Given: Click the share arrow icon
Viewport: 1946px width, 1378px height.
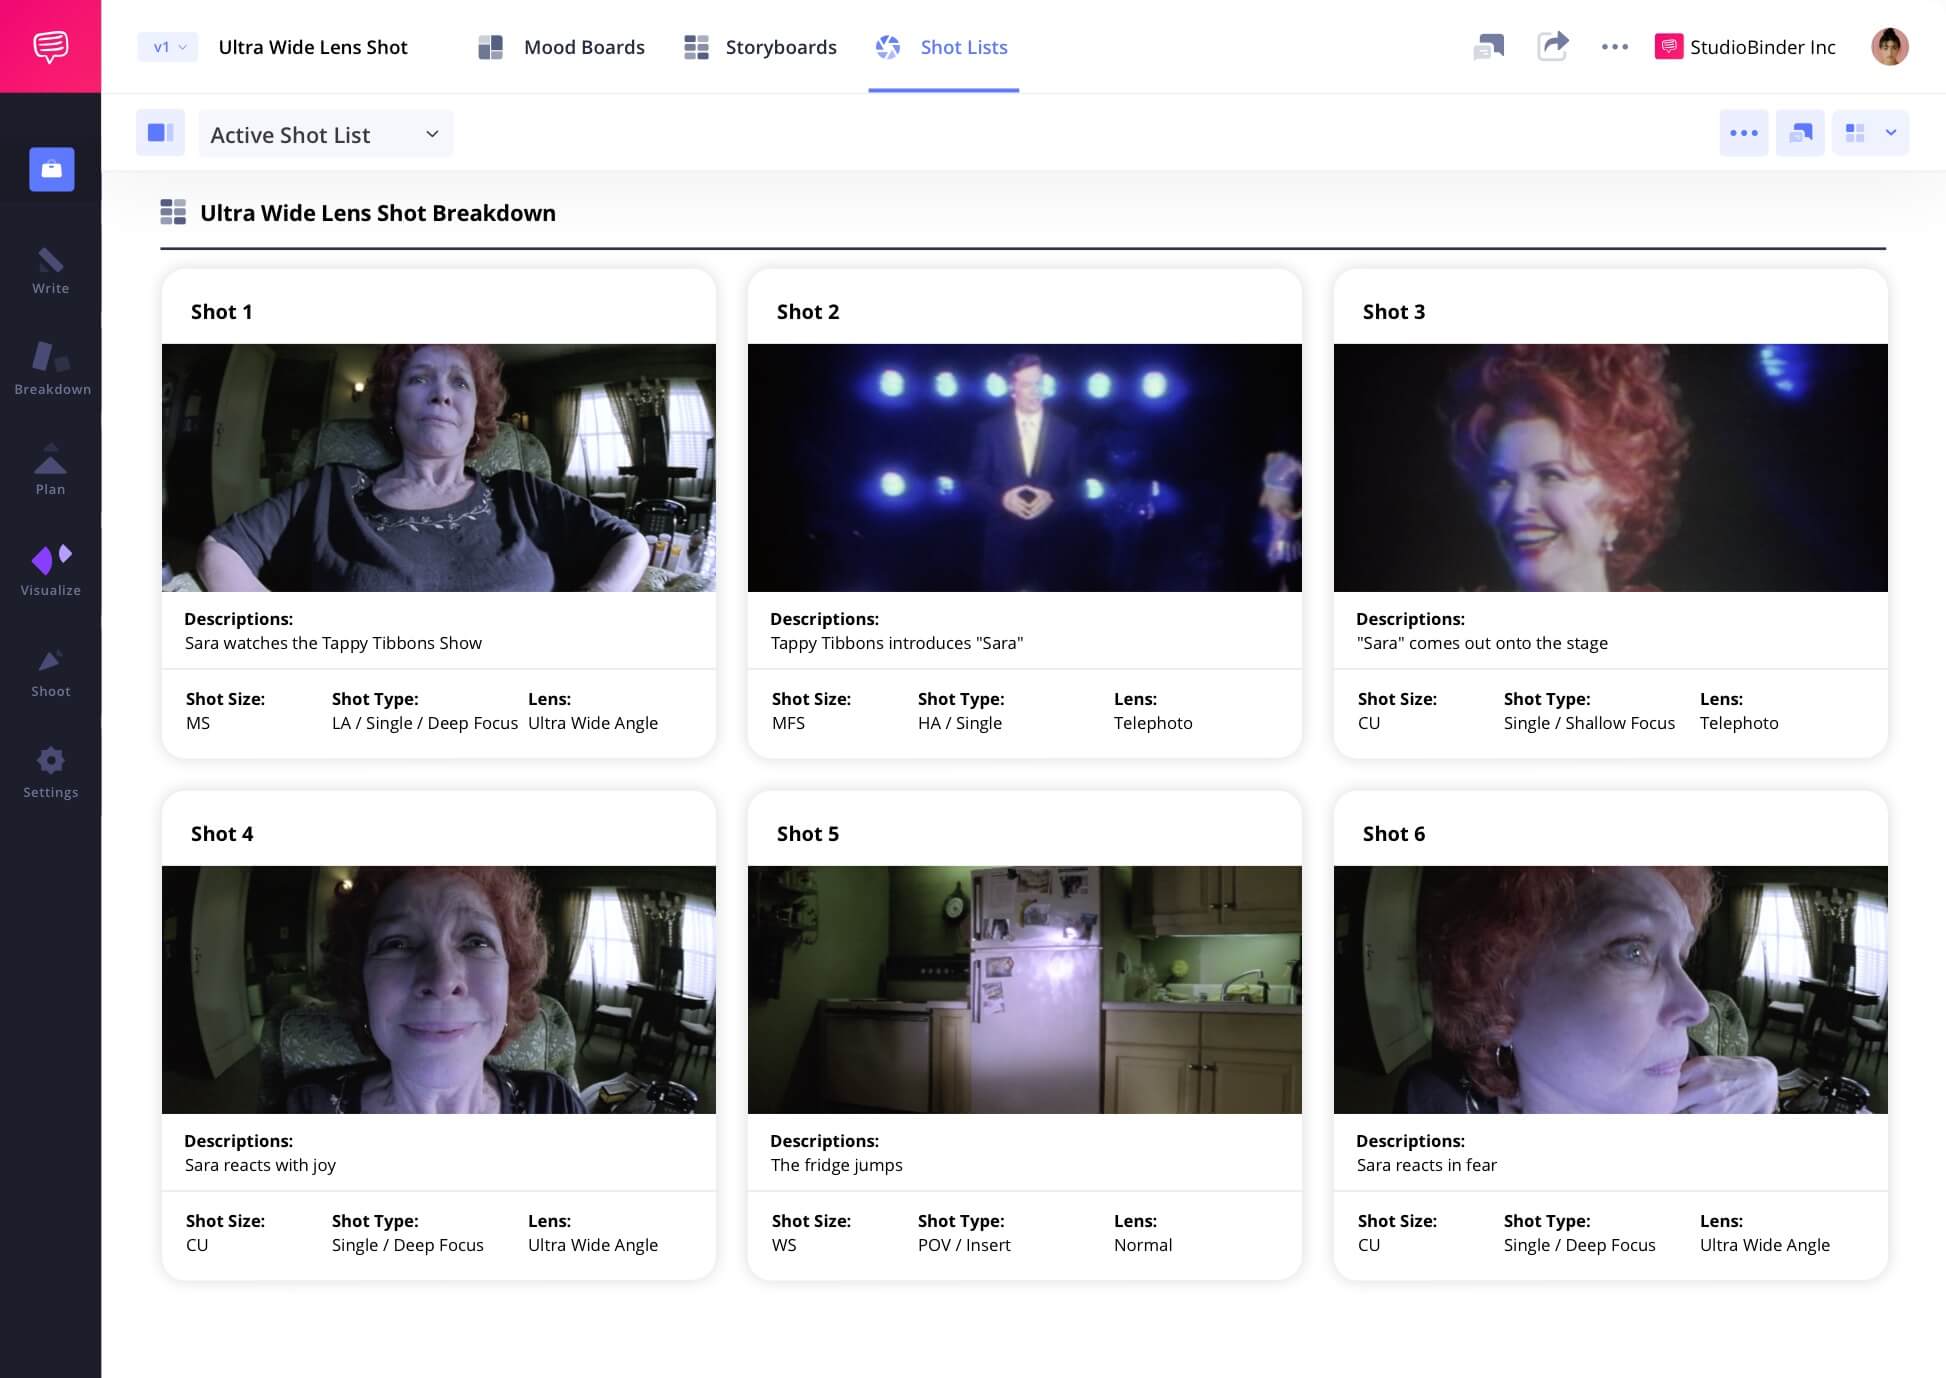Looking at the screenshot, I should coord(1552,46).
